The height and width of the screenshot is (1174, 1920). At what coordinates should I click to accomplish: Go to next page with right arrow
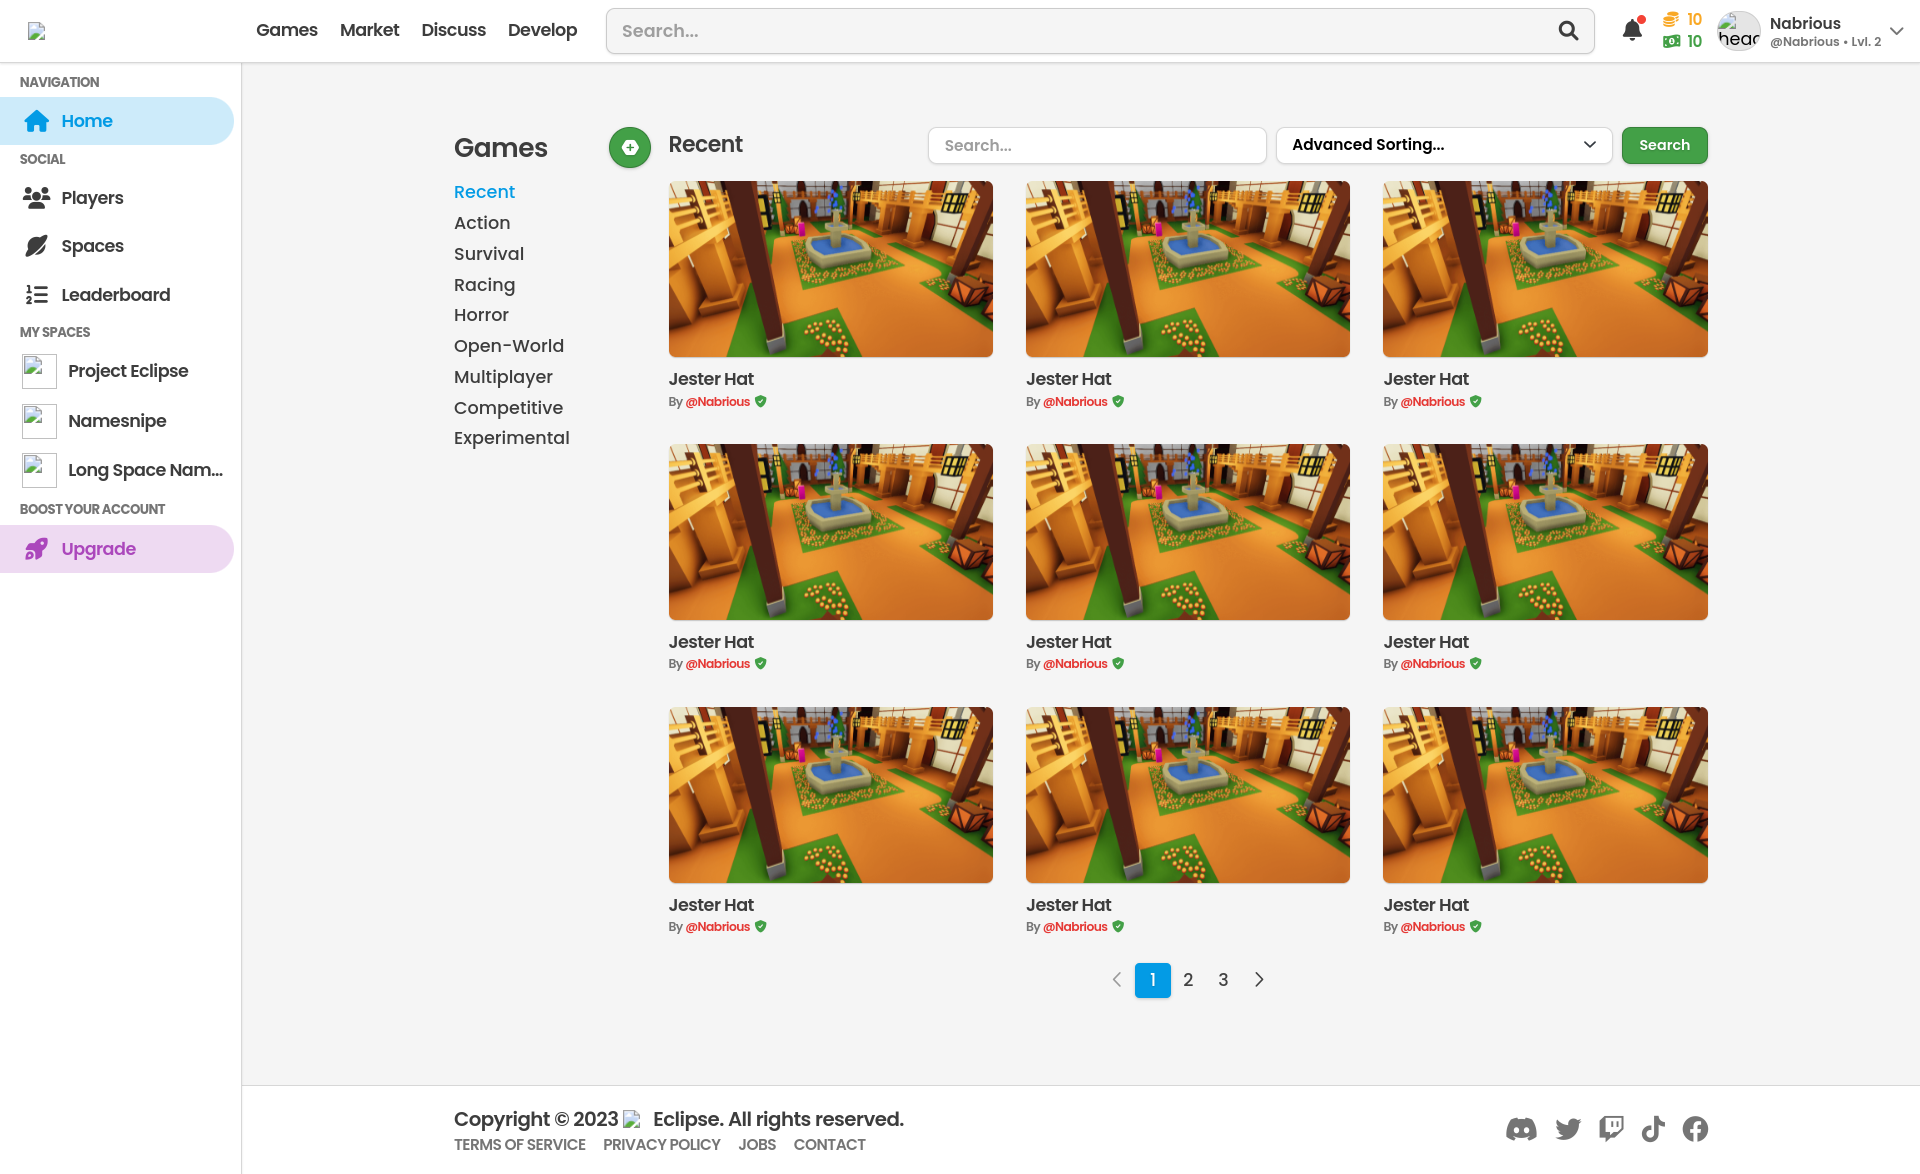(1259, 980)
